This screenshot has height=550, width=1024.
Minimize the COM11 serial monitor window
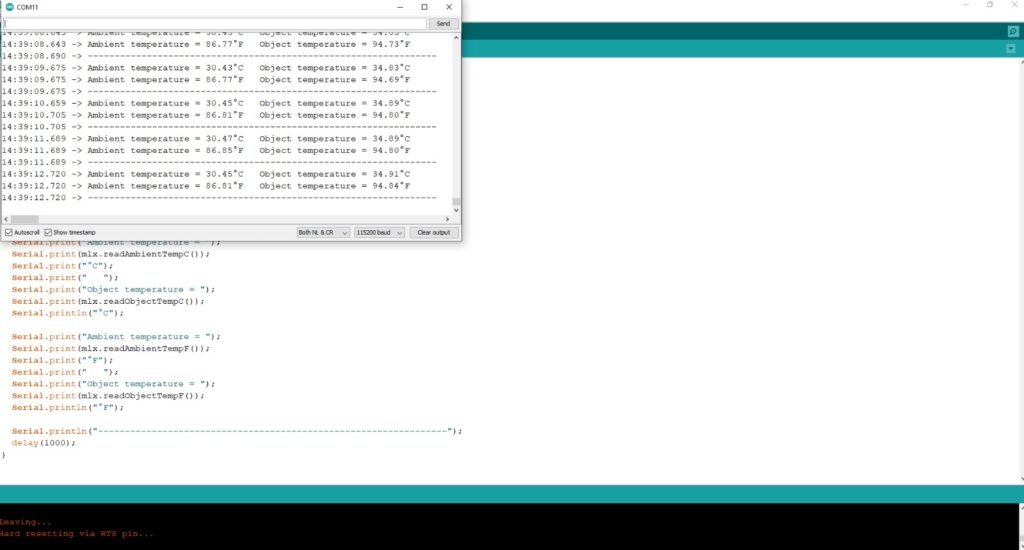point(397,6)
